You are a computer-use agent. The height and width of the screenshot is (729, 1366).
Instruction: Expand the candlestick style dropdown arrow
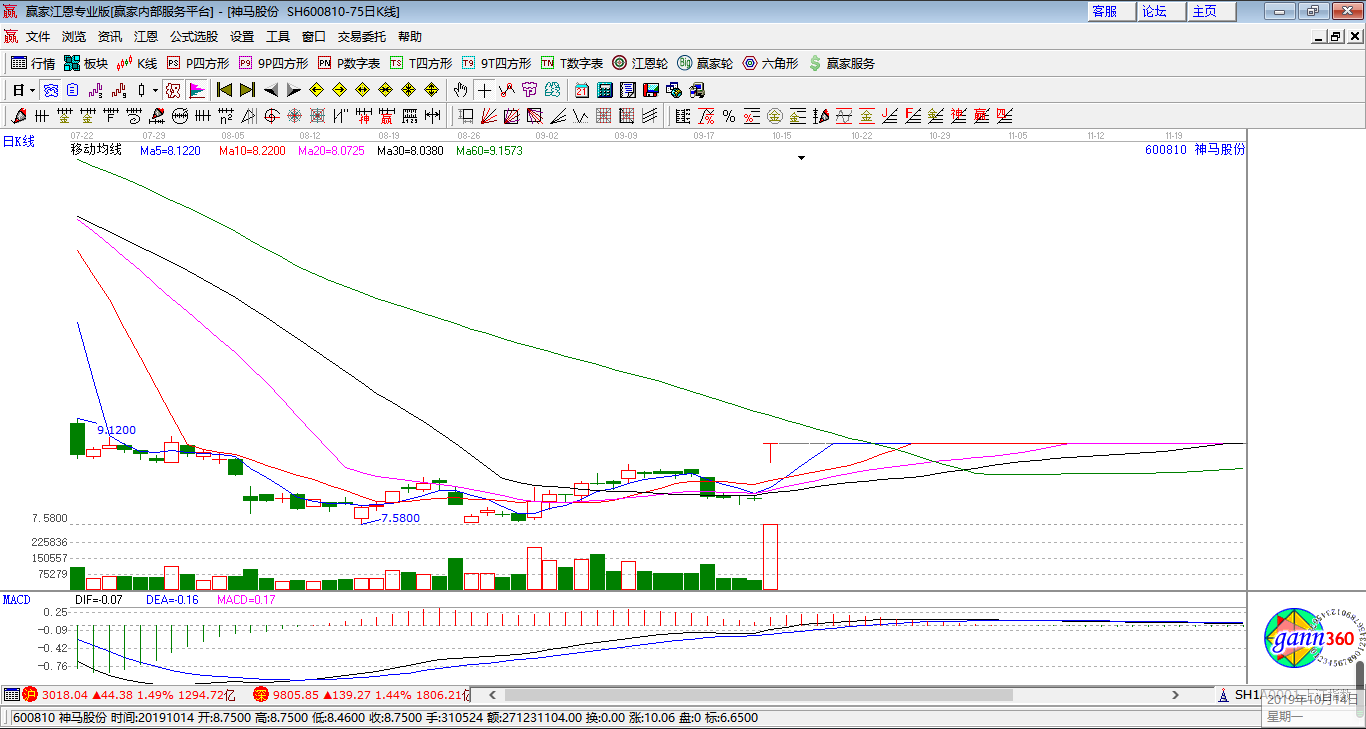click(x=155, y=90)
